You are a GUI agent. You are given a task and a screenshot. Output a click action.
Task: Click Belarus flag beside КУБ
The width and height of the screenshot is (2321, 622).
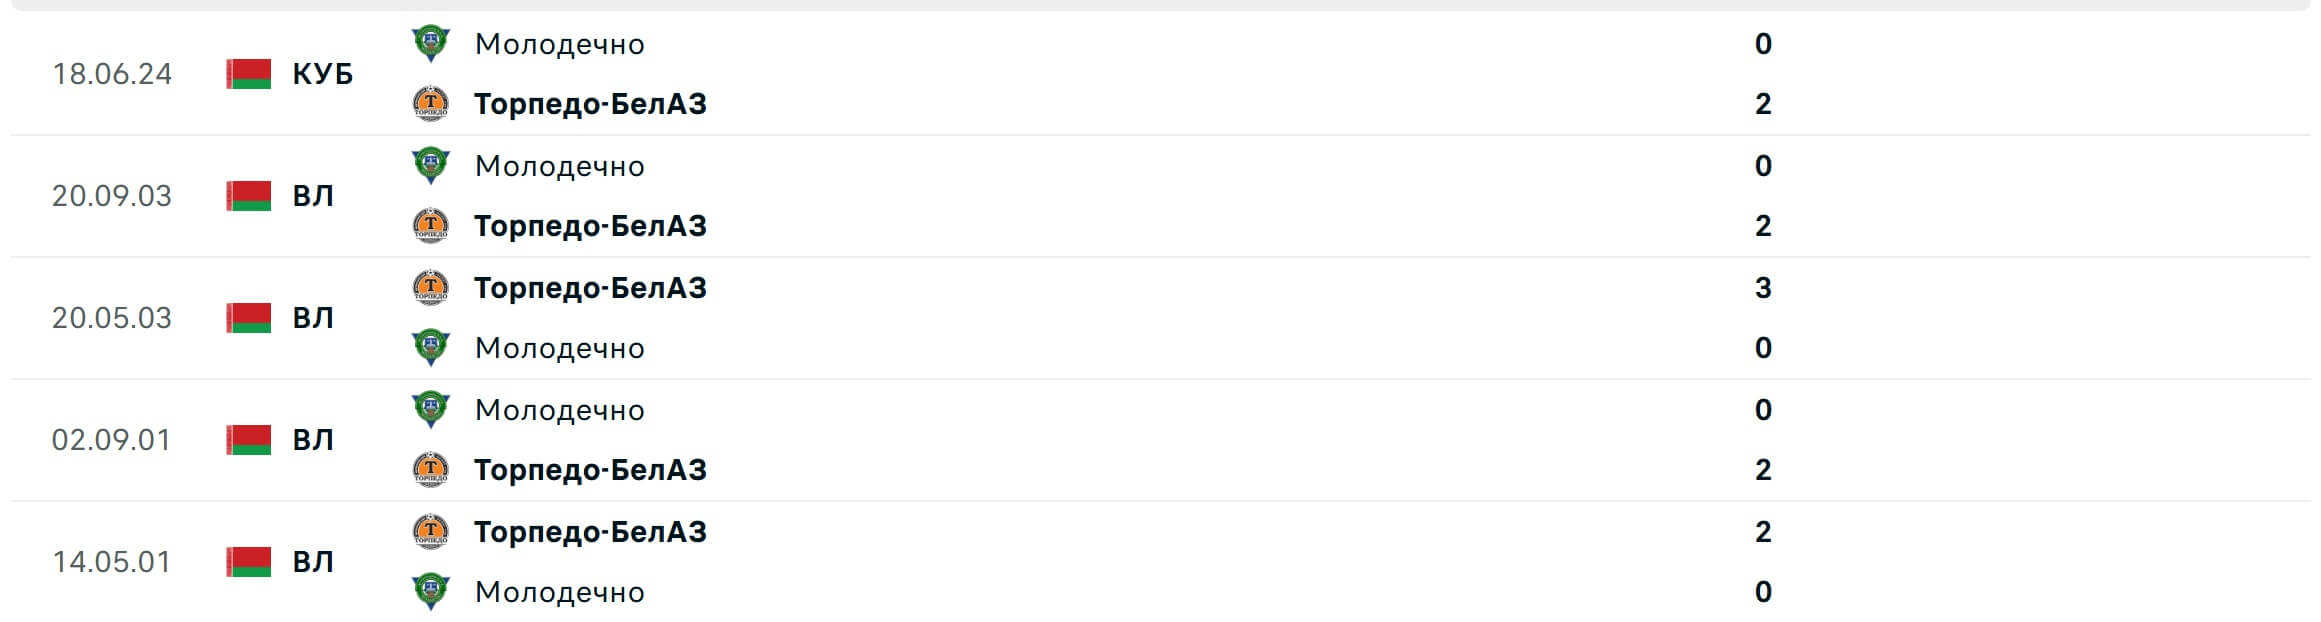(x=249, y=74)
